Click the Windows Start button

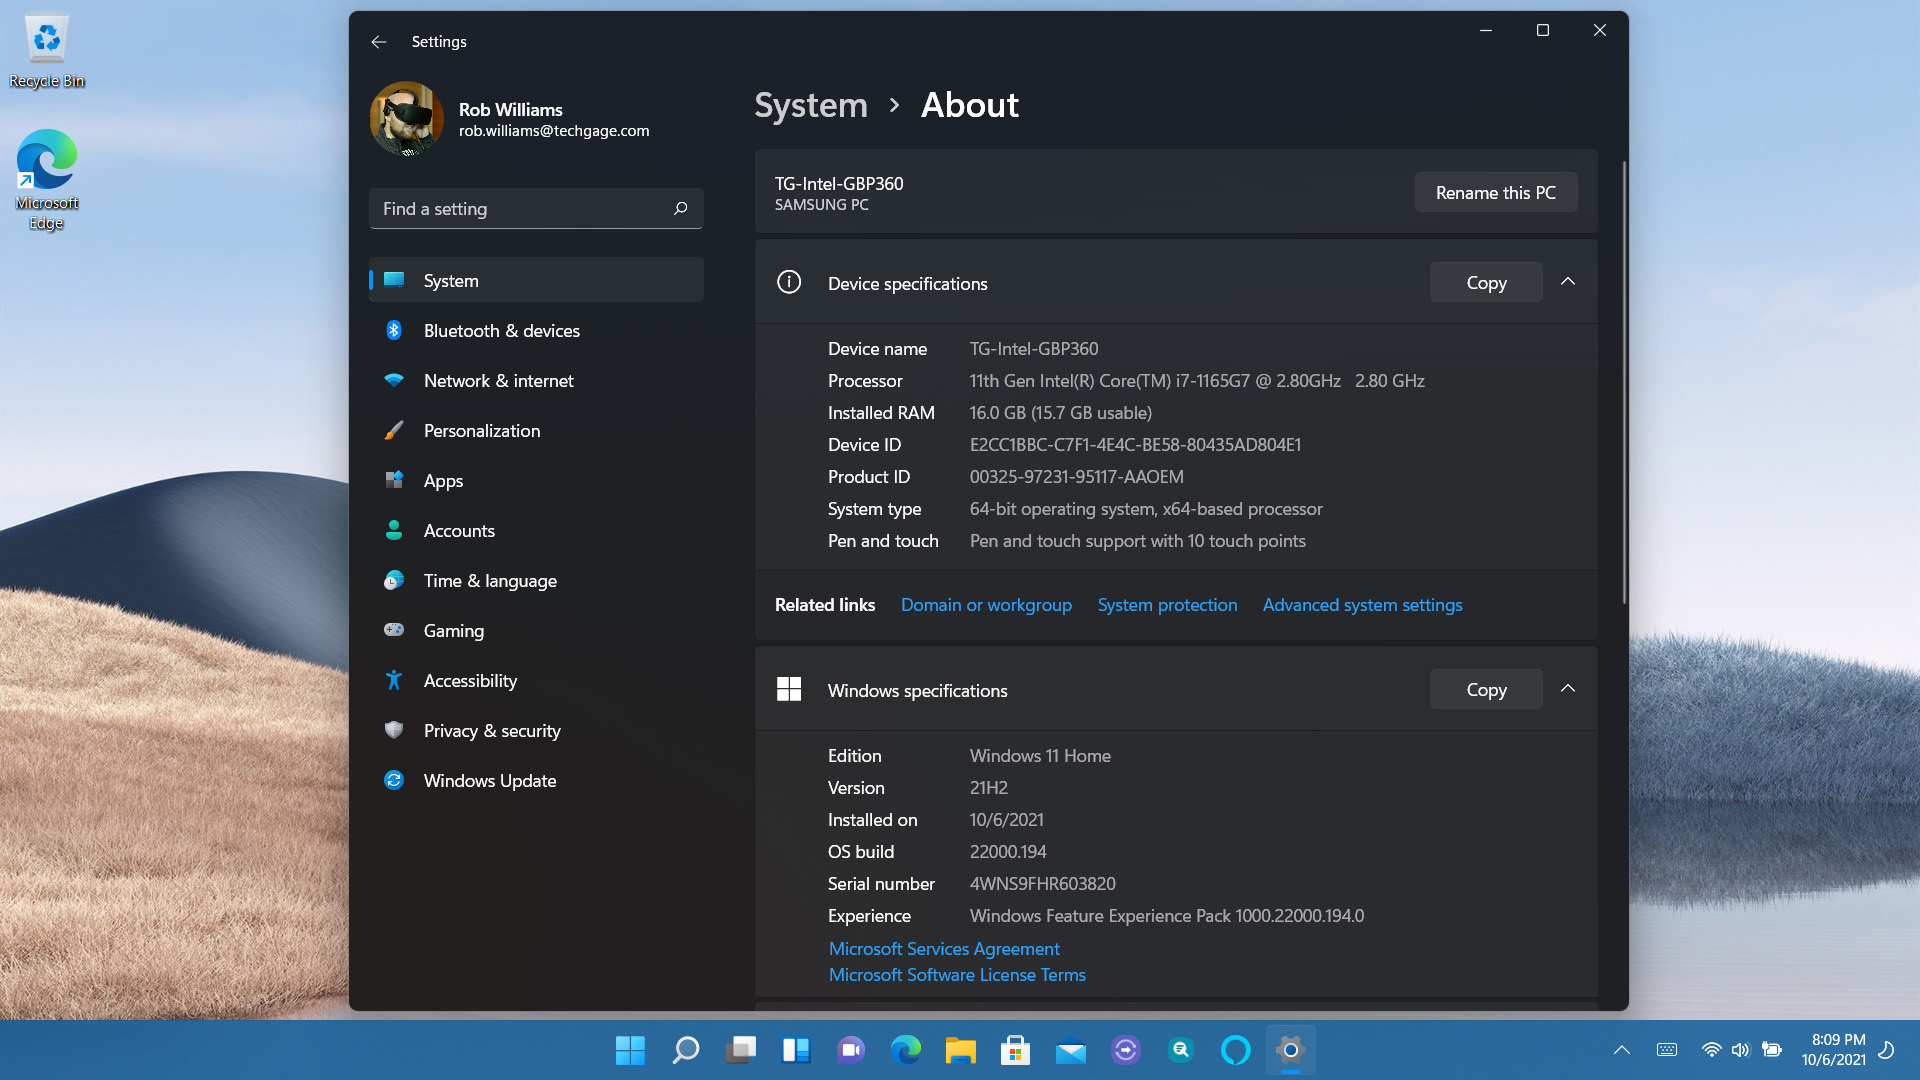(630, 1050)
